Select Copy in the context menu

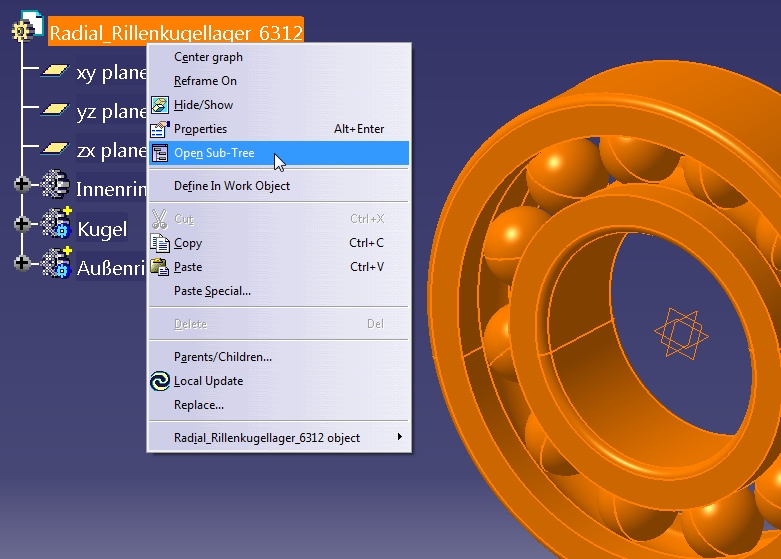tap(279, 243)
